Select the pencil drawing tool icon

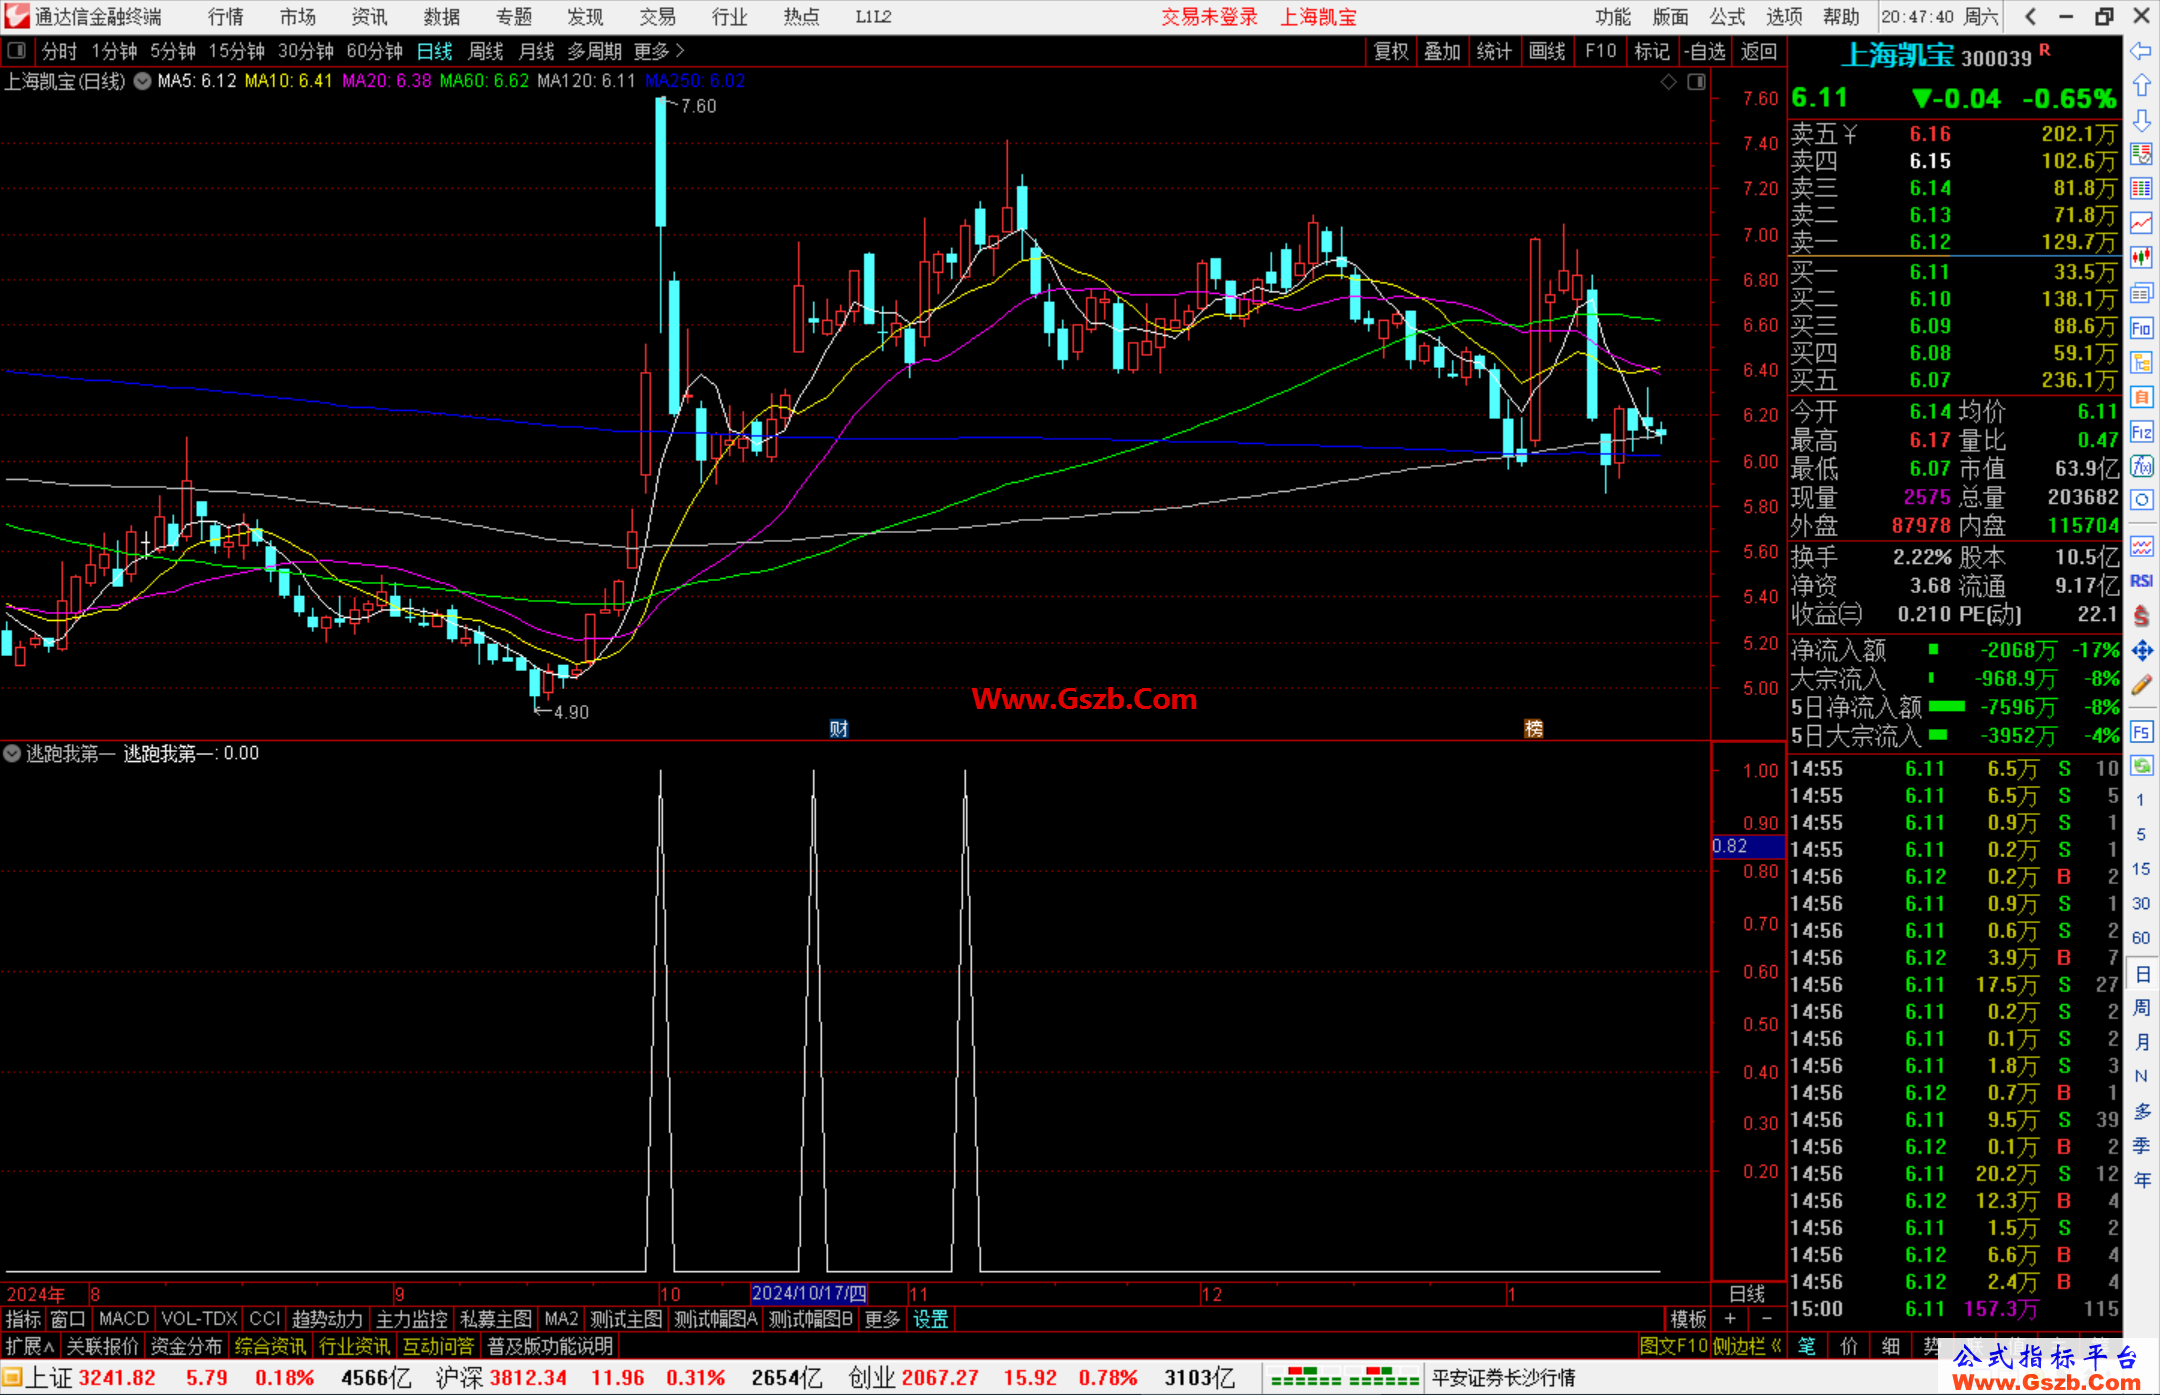tap(2141, 686)
